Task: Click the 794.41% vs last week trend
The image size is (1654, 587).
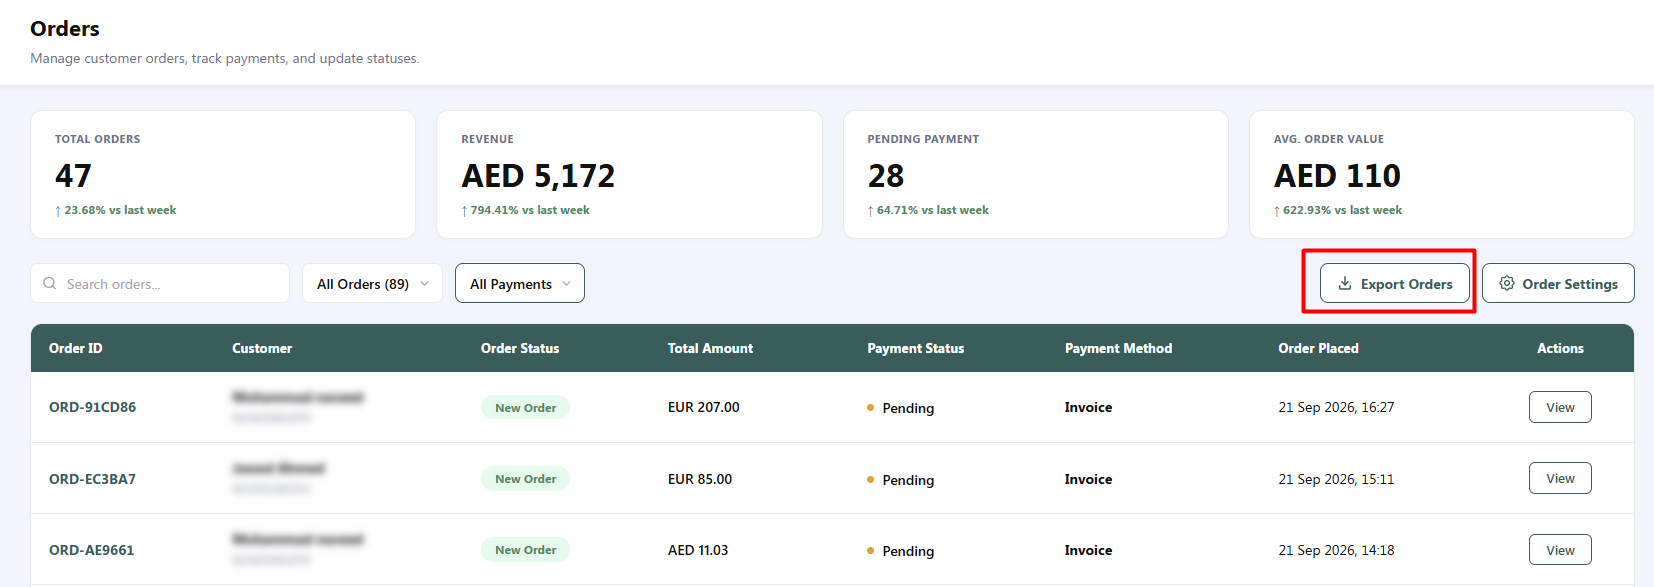Action: click(525, 210)
